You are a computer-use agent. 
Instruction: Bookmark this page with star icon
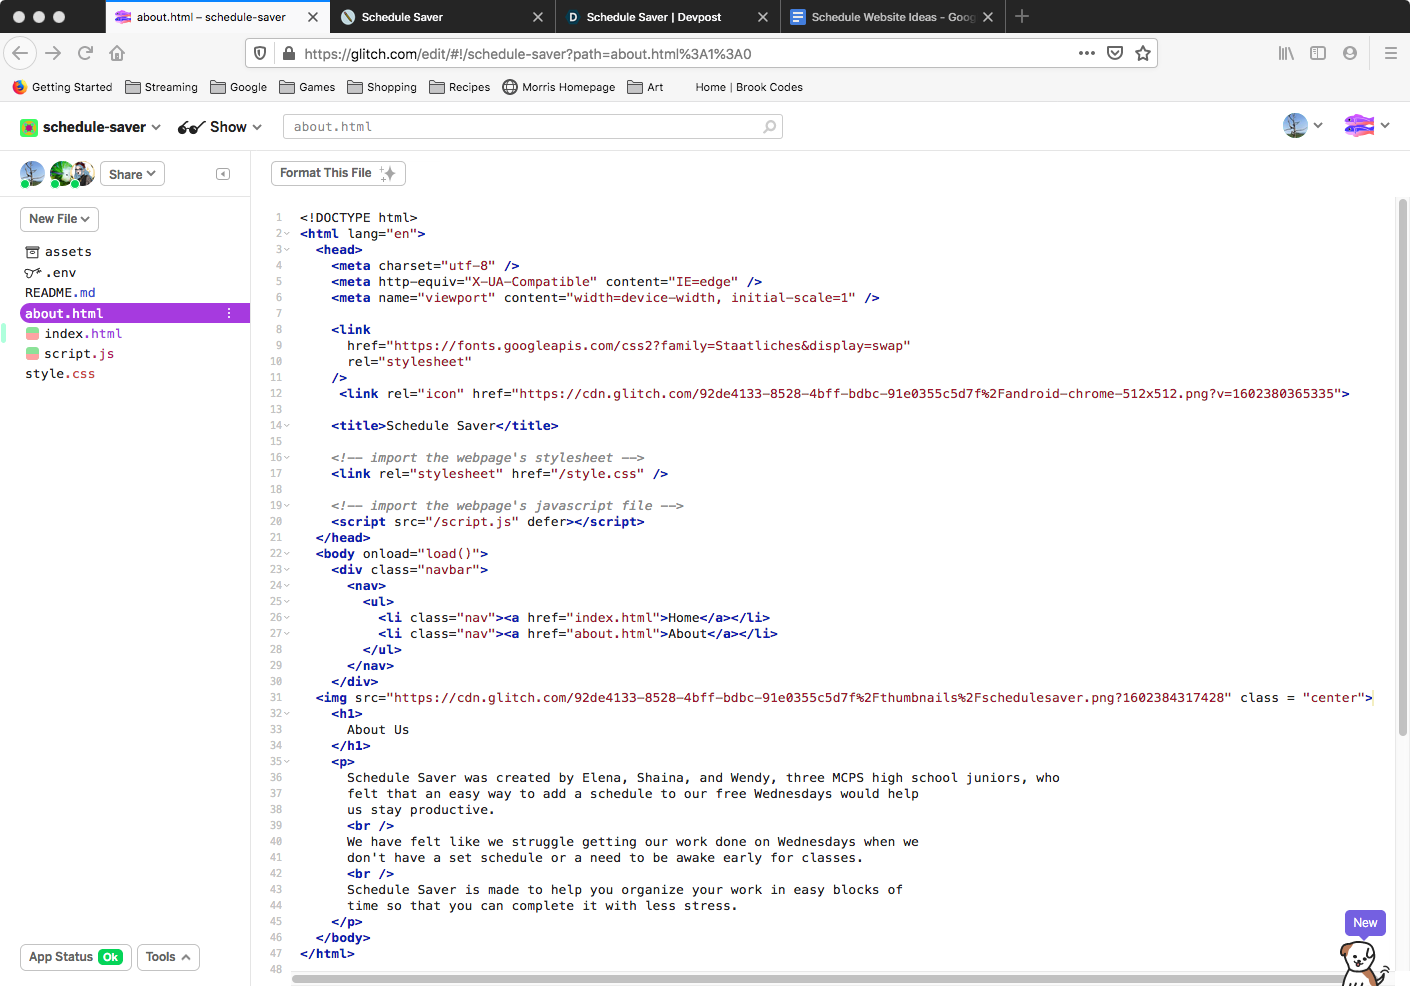click(1143, 53)
